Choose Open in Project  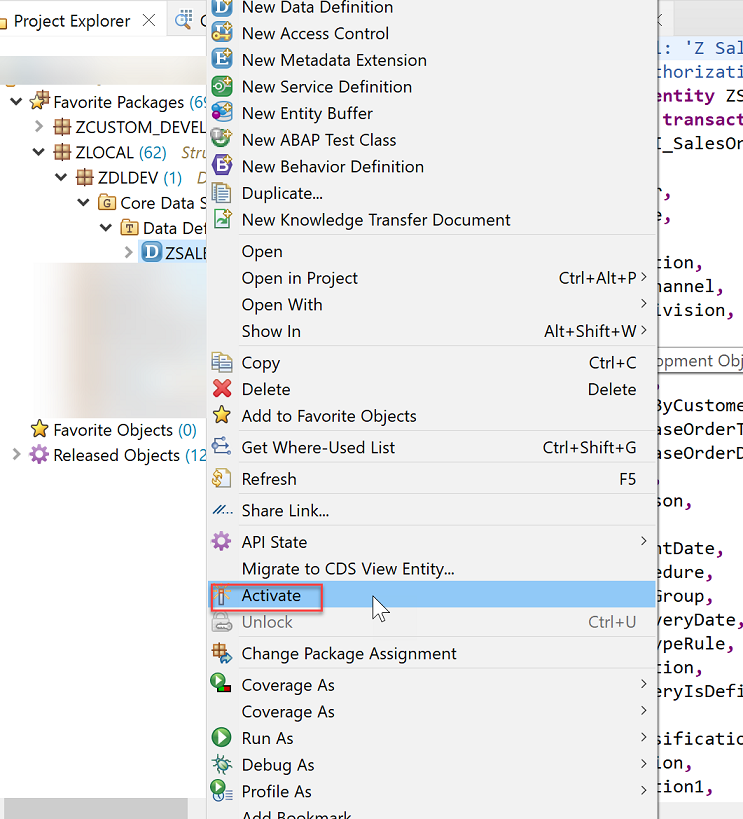coord(432,278)
